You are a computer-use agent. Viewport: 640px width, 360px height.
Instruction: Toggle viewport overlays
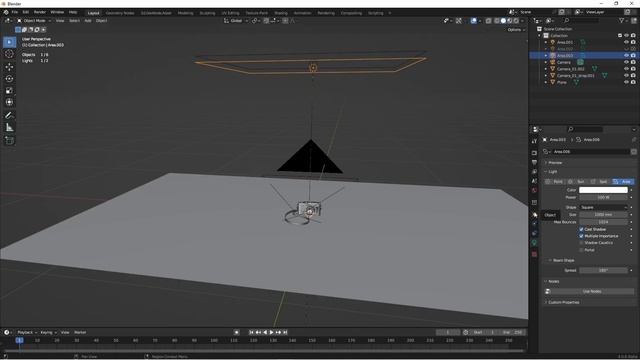pyautogui.click(x=473, y=20)
